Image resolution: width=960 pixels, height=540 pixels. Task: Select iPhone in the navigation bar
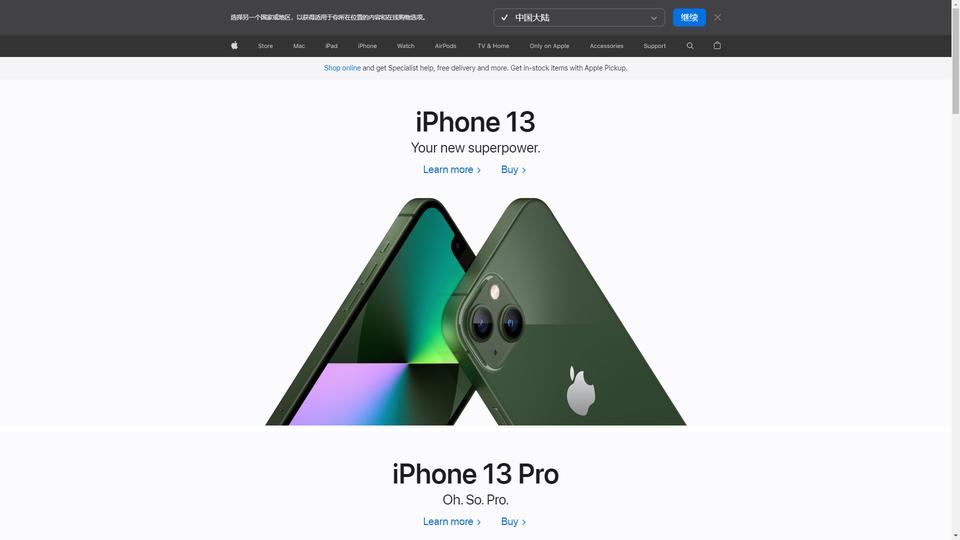tap(367, 46)
